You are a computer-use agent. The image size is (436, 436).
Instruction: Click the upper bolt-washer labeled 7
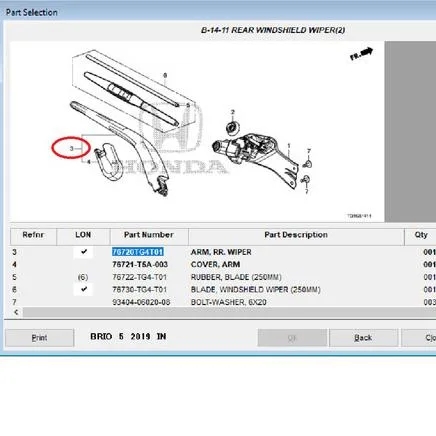[x=308, y=164]
